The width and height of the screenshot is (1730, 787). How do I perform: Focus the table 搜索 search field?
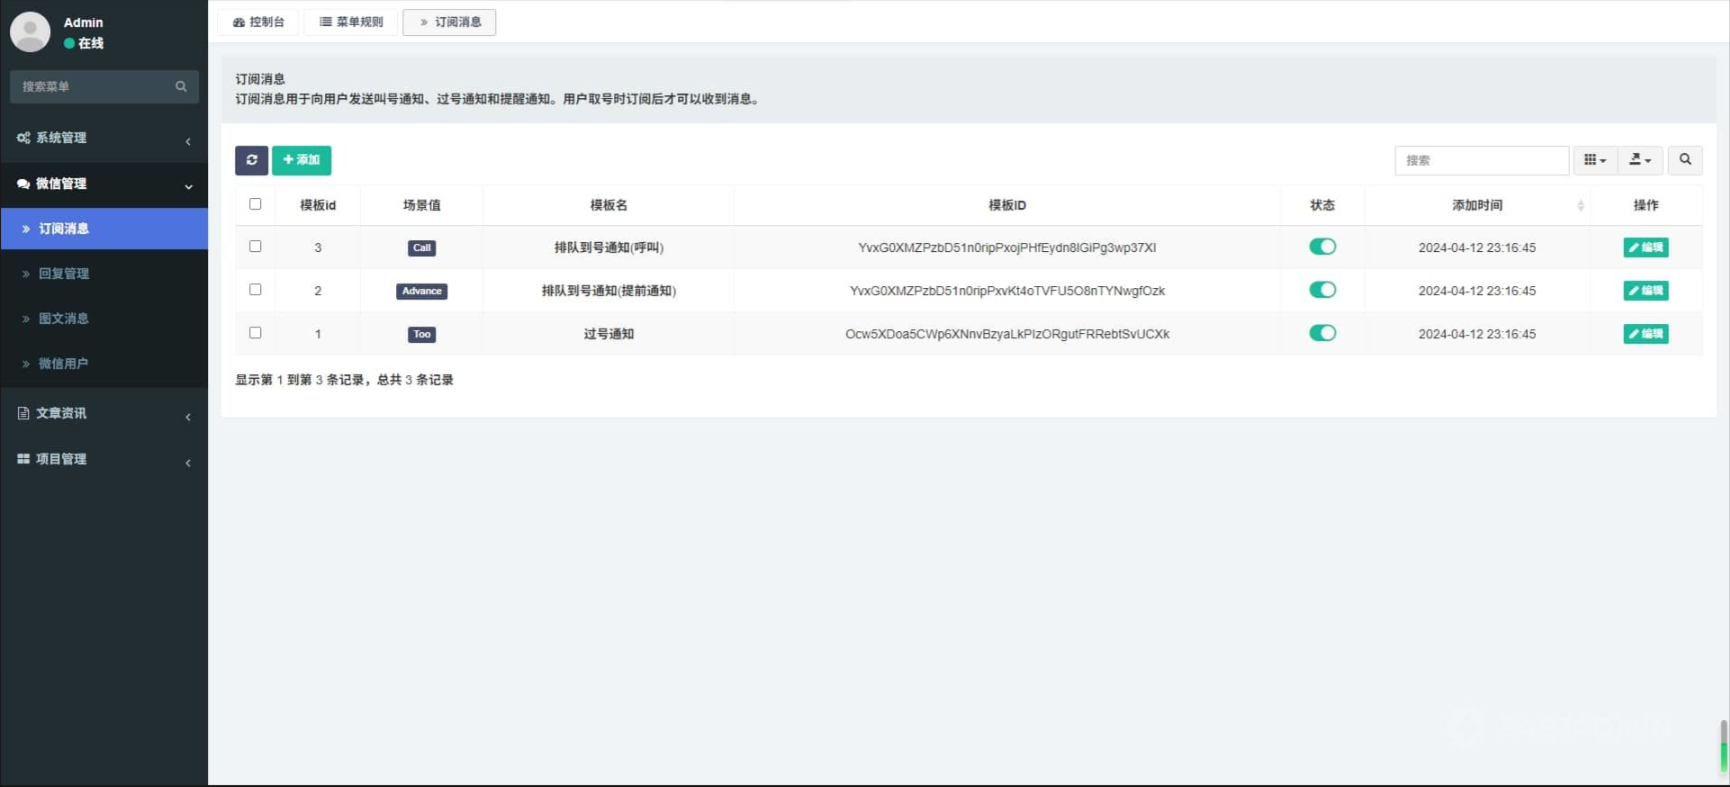[1481, 160]
